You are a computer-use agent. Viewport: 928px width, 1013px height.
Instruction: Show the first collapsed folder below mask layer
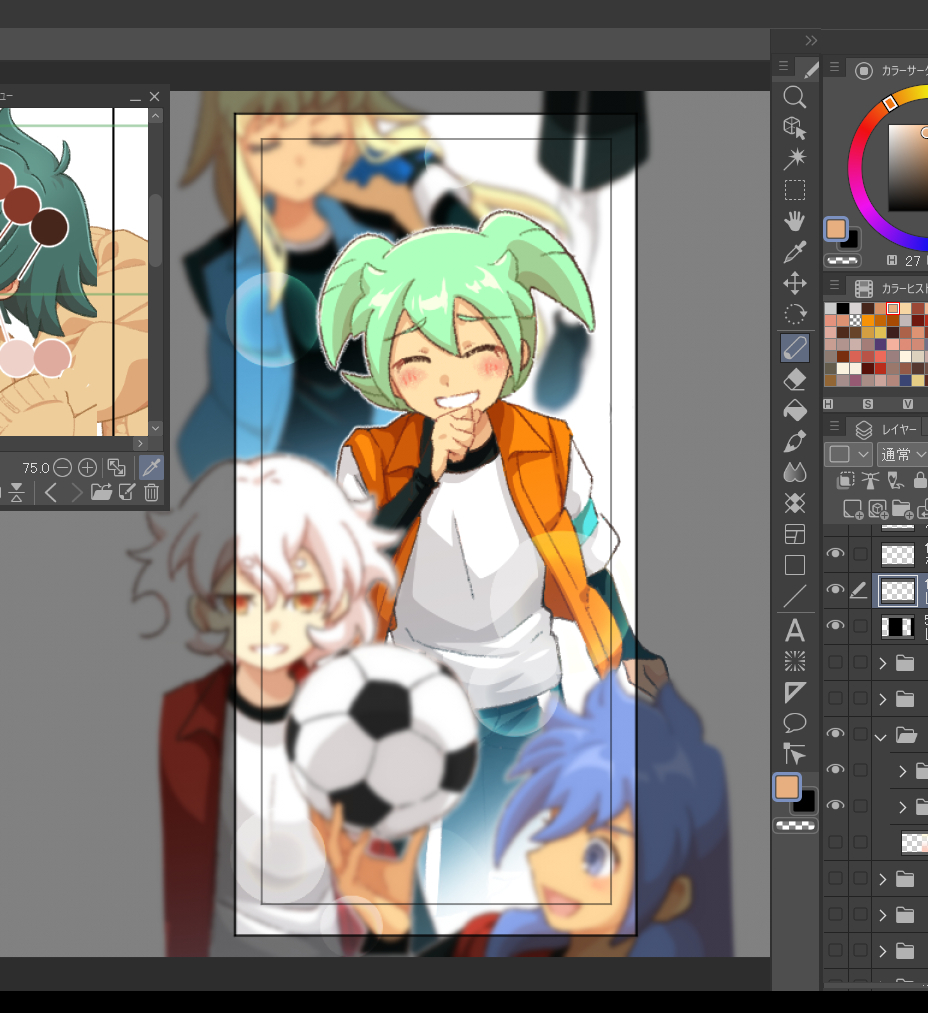coord(835,662)
